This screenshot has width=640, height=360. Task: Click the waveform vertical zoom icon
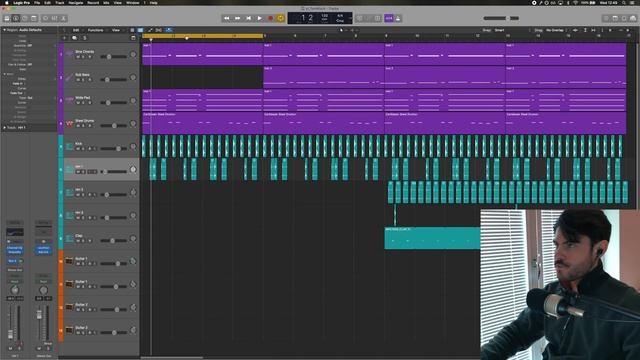[575, 30]
